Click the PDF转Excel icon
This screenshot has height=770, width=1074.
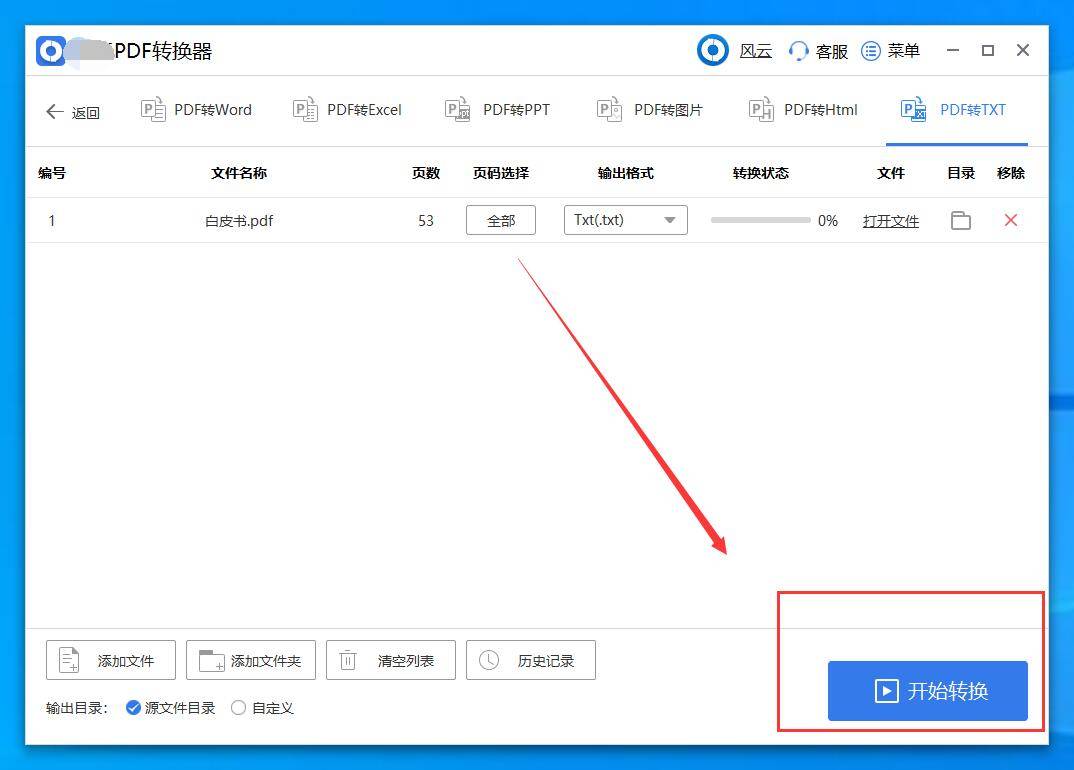pos(305,110)
